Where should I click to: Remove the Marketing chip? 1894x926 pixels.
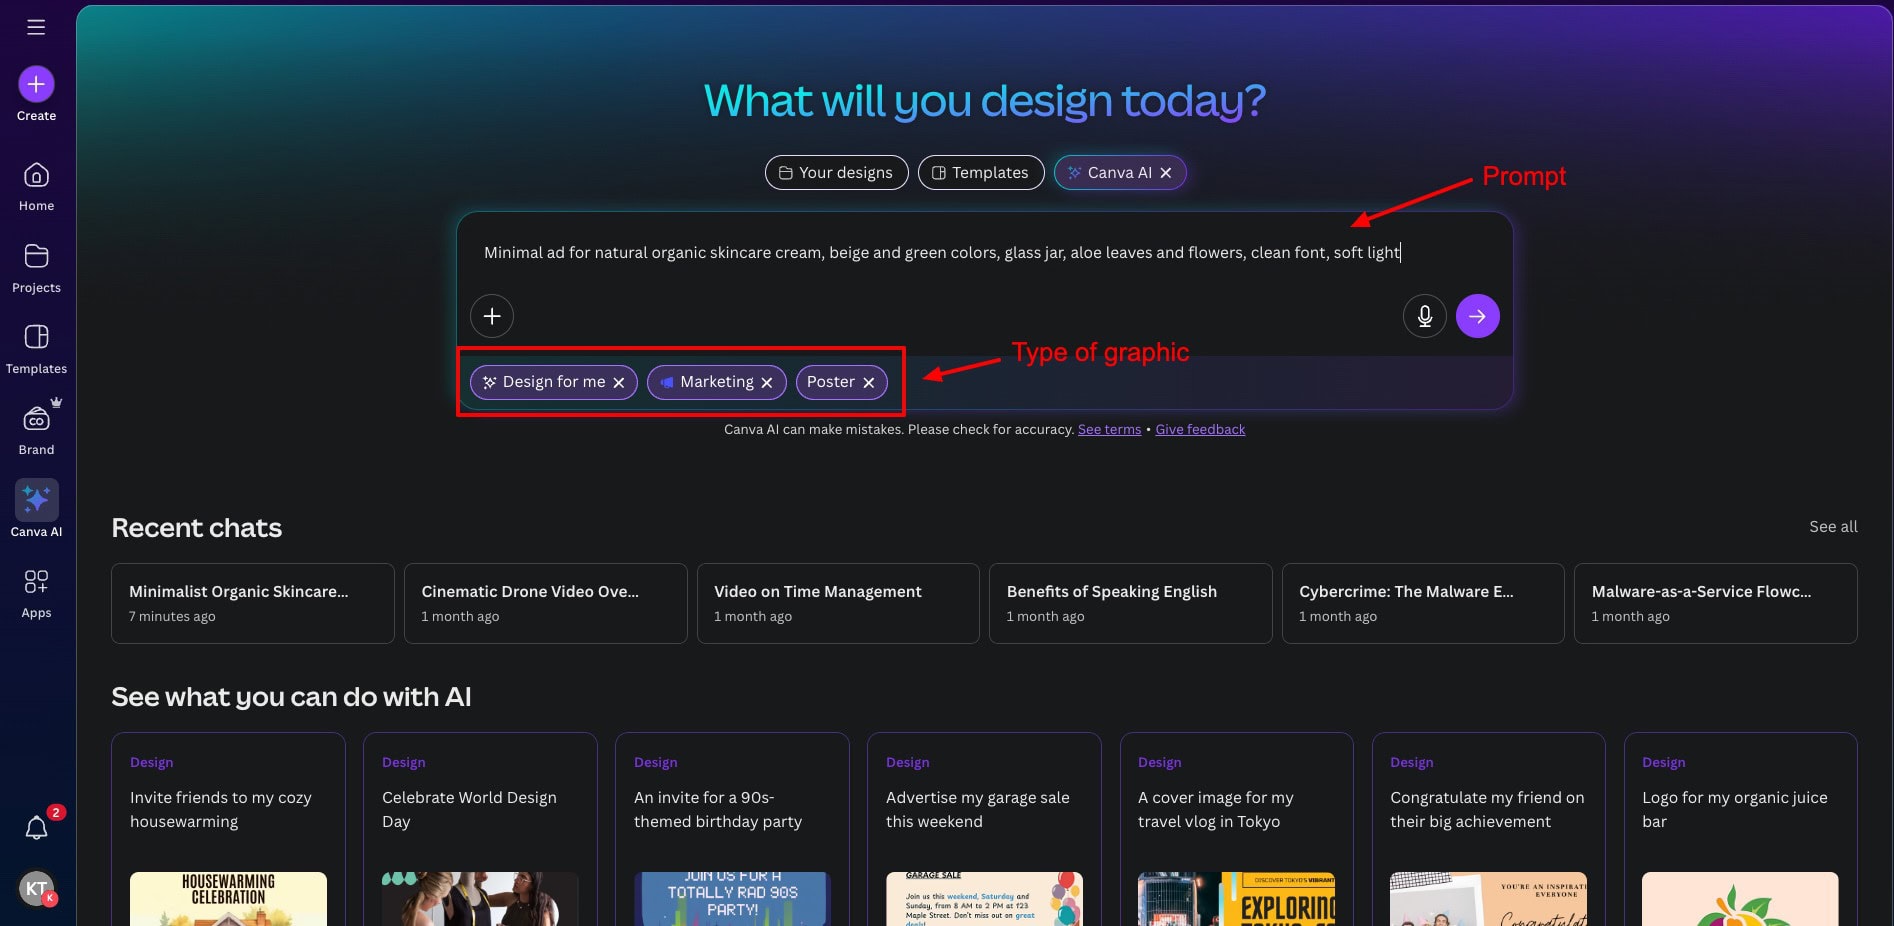tap(767, 383)
